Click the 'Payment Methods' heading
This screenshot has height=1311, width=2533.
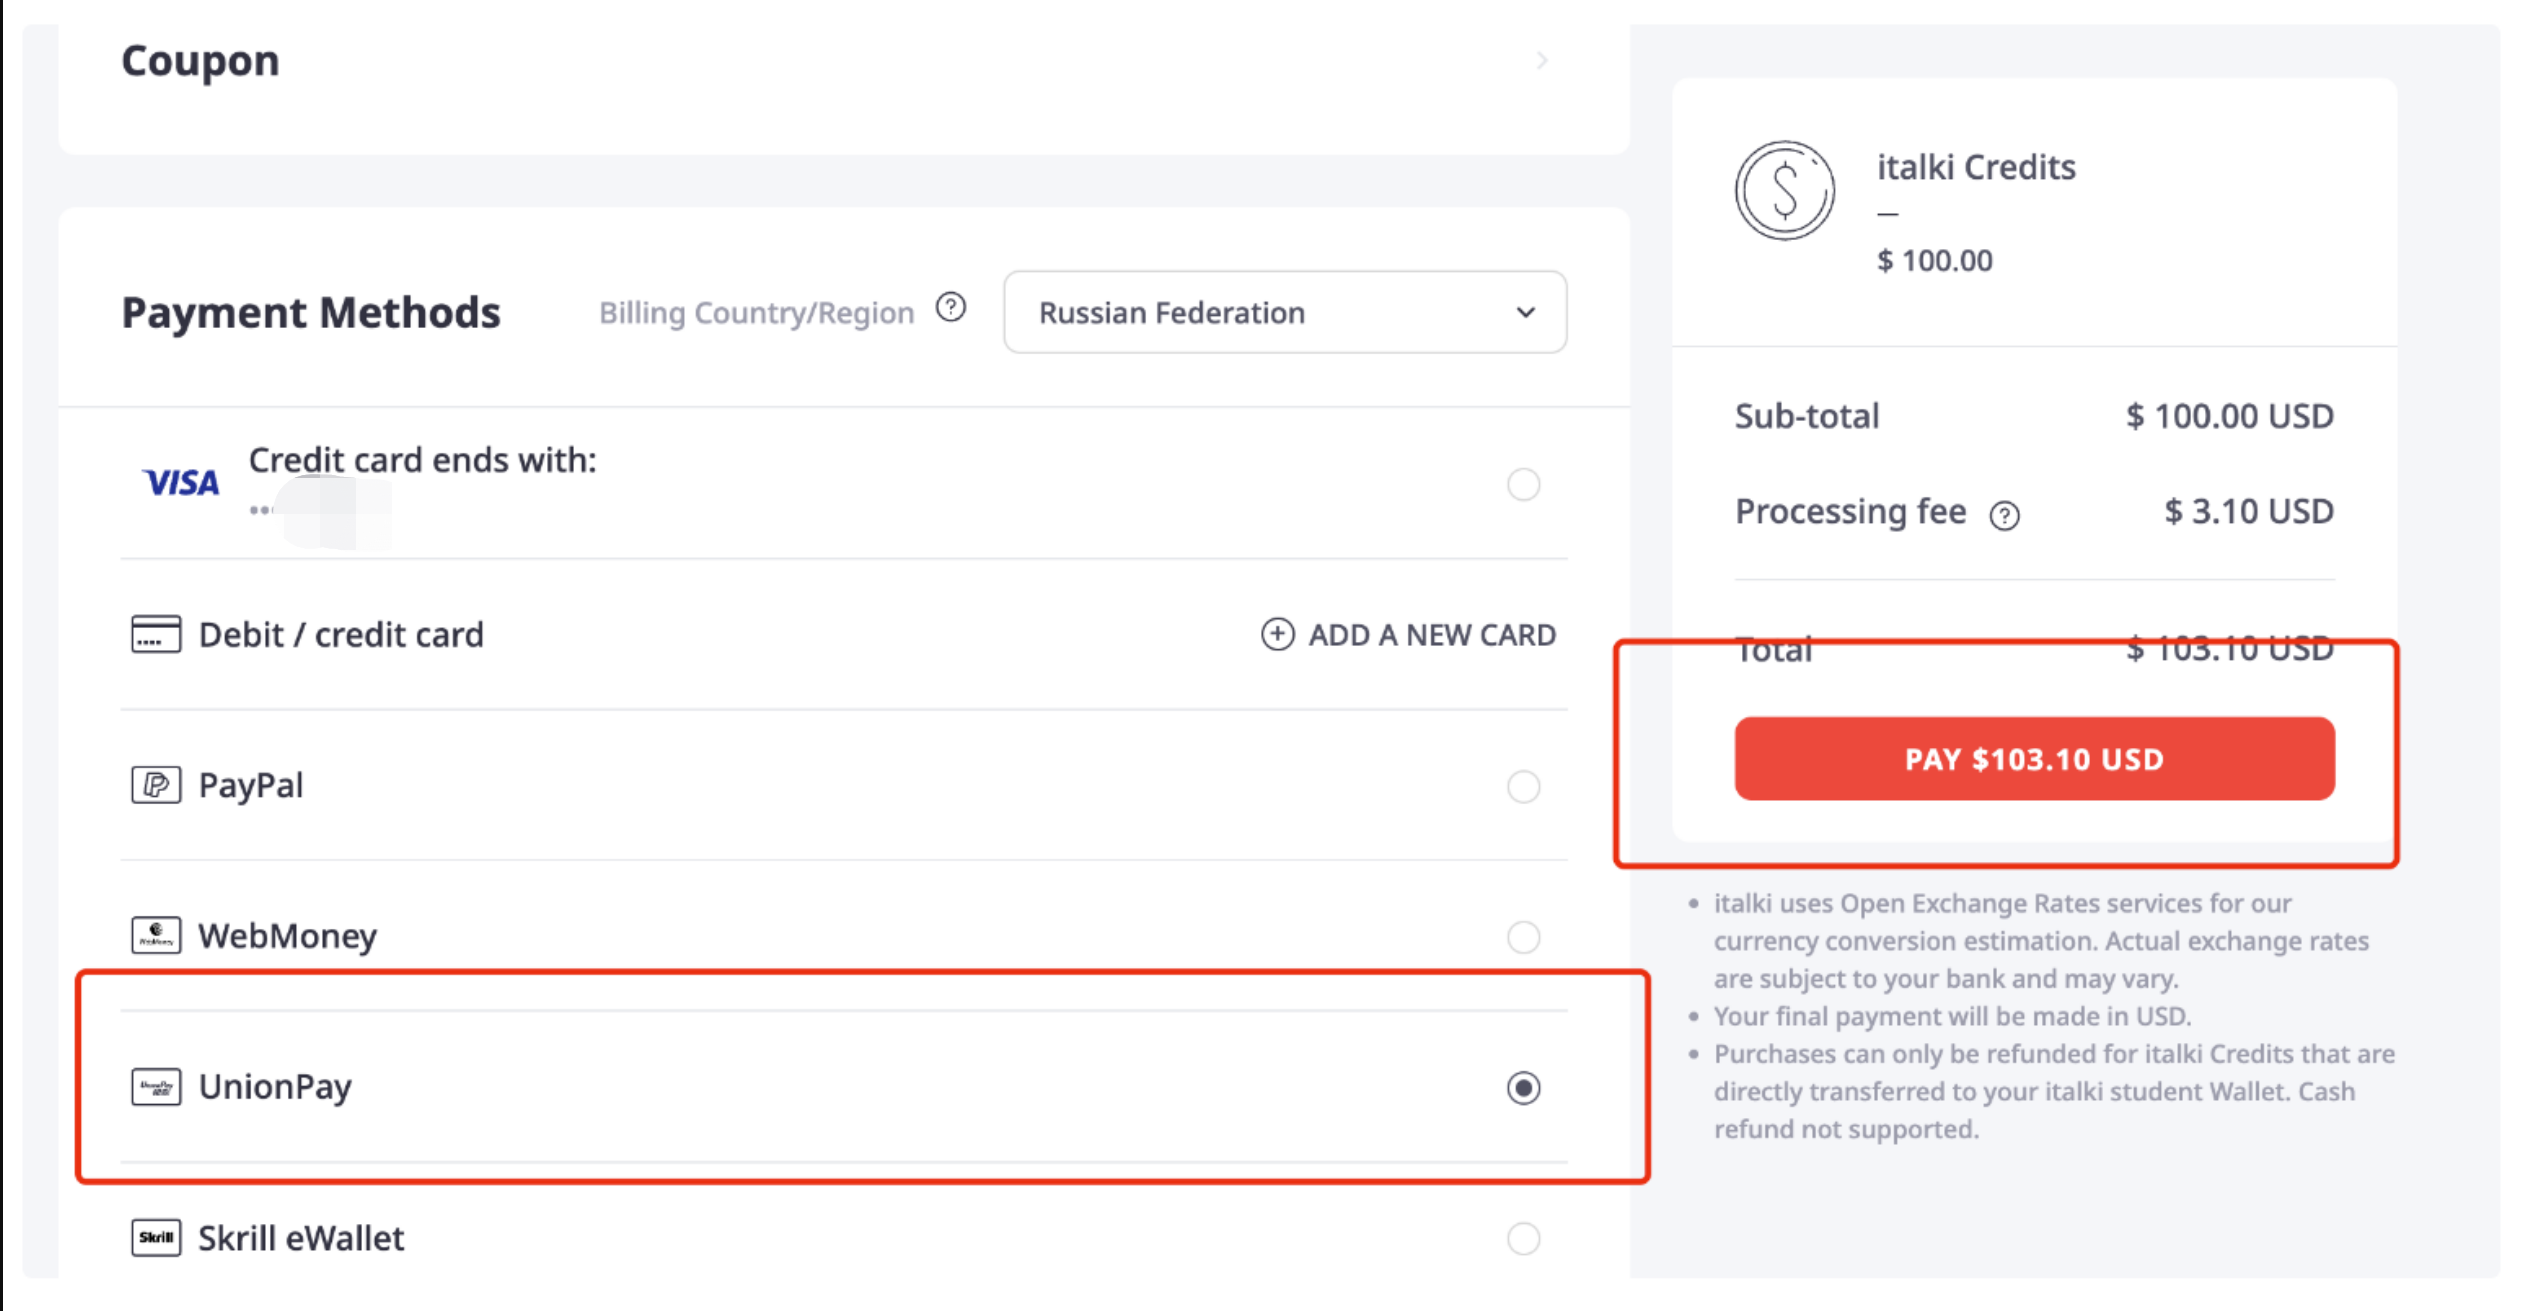tap(311, 313)
